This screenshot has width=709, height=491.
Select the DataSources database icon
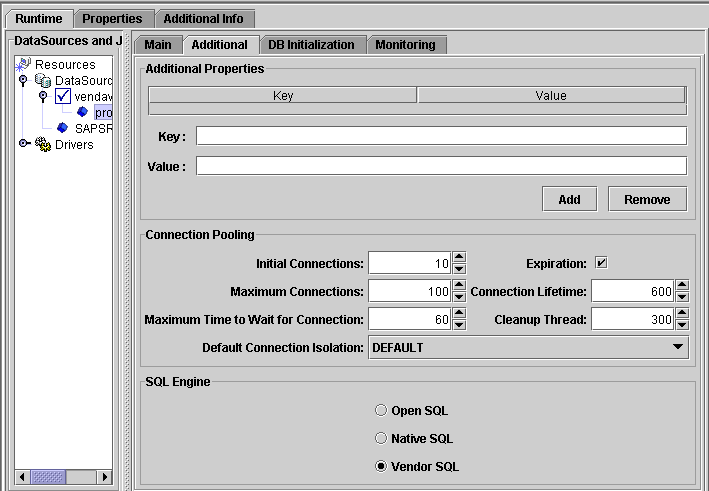pyautogui.click(x=43, y=80)
